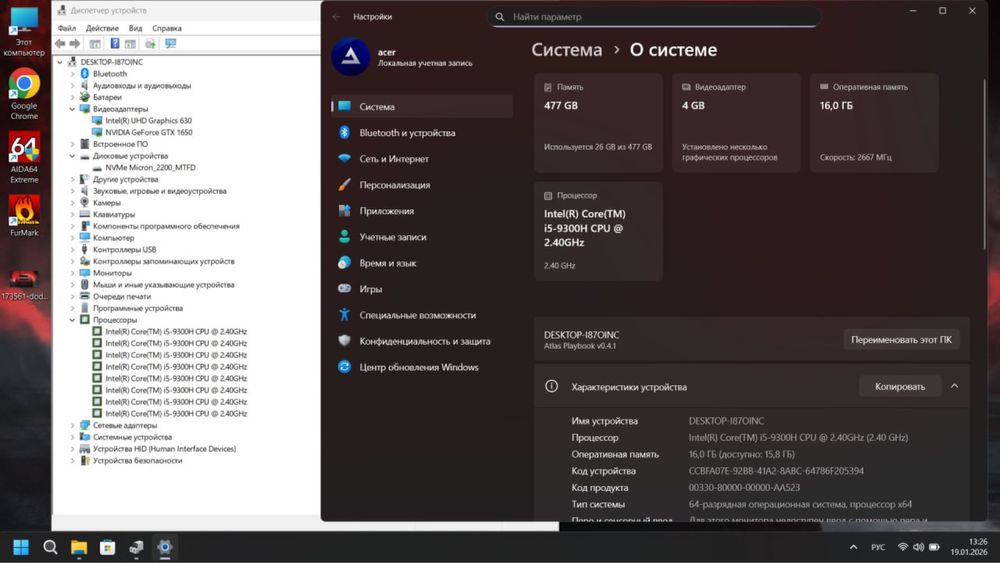Collapse 'Процессоры' node
The image size is (1000, 563).
click(x=72, y=319)
